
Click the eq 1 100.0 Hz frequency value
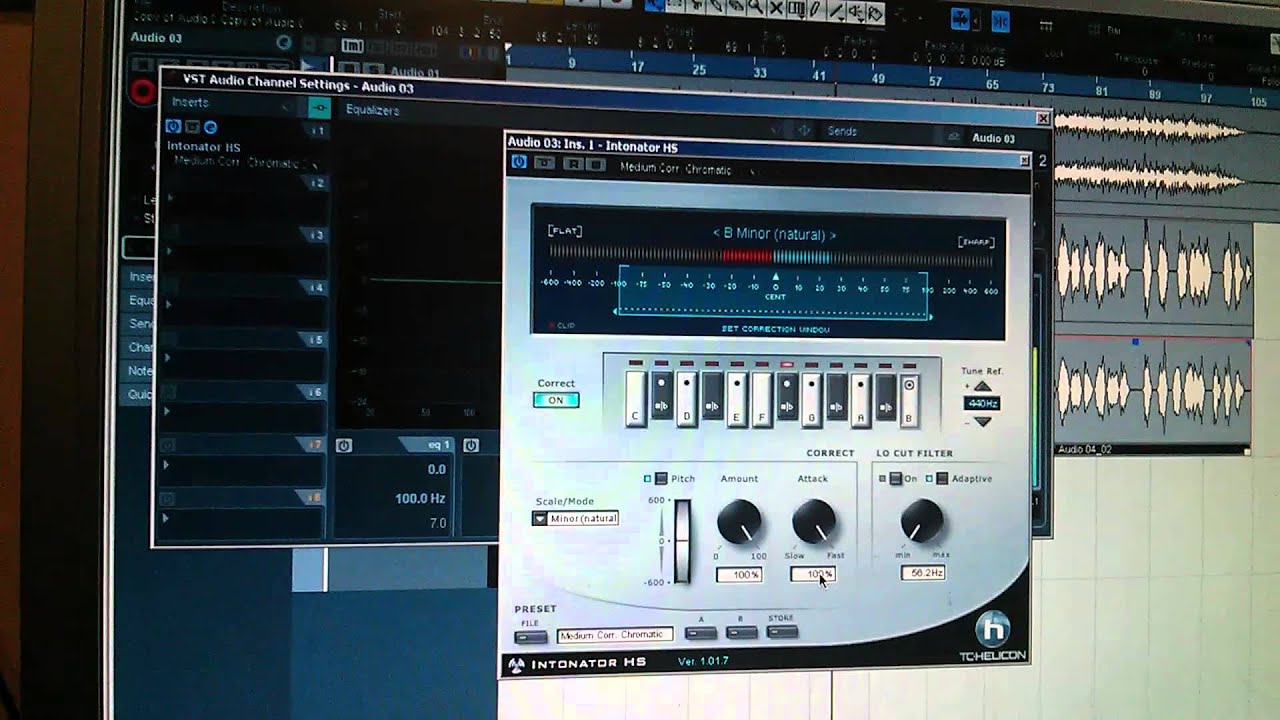click(420, 498)
